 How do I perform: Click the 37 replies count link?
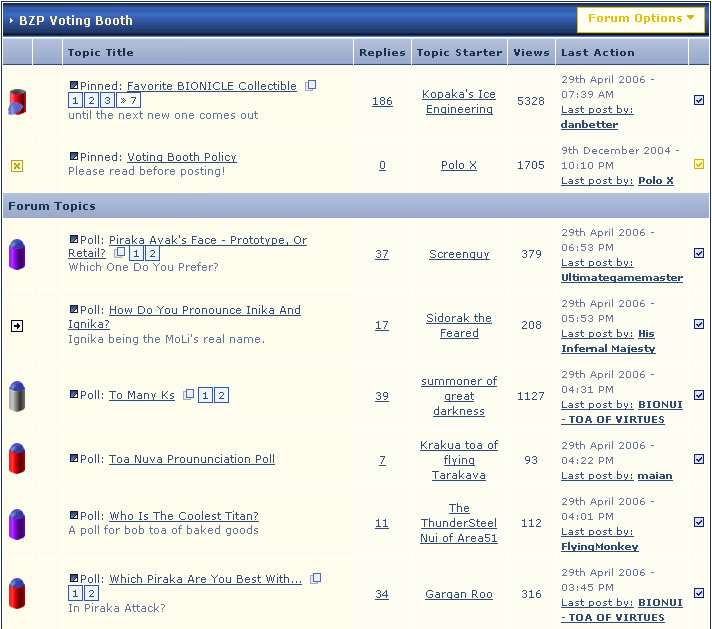[x=382, y=254]
